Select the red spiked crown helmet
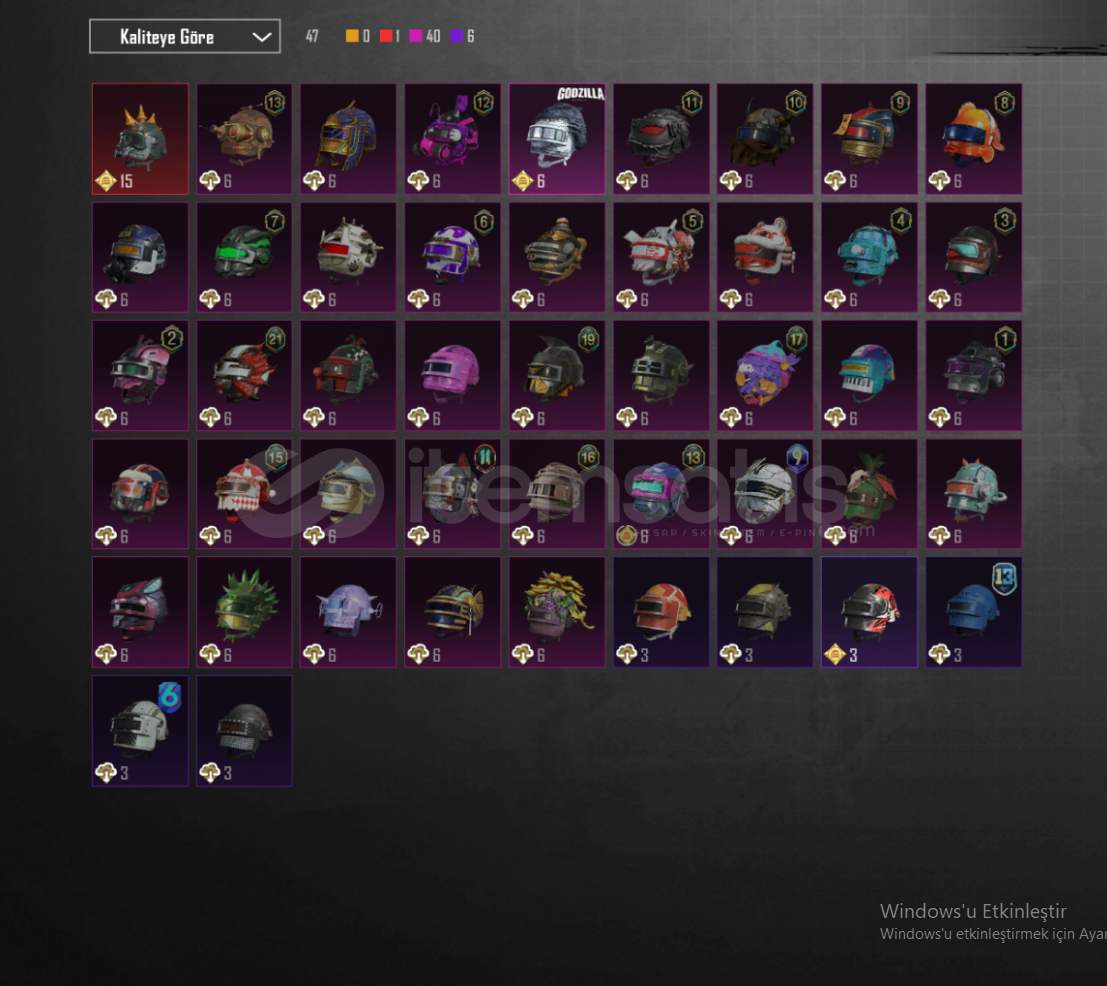Image resolution: width=1107 pixels, height=986 pixels. click(x=140, y=139)
